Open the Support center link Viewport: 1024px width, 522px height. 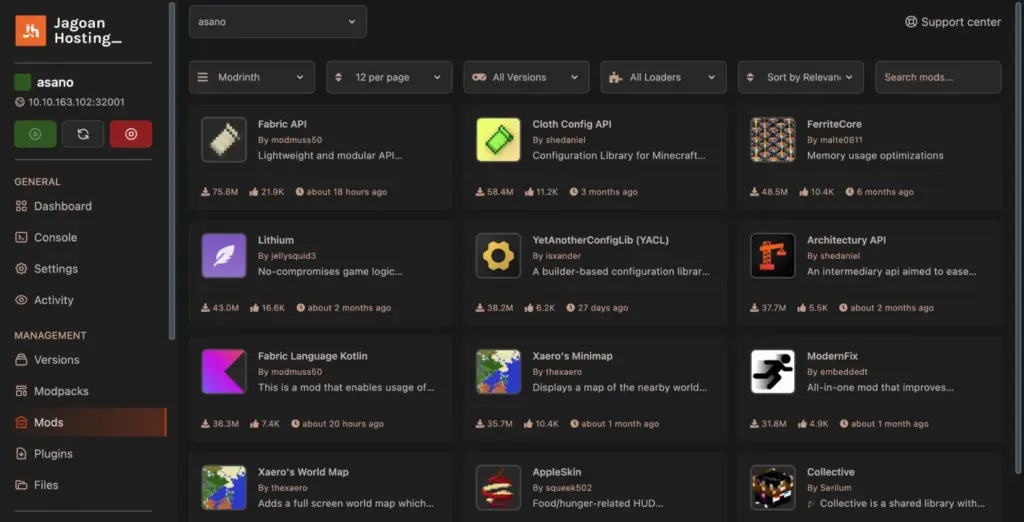pyautogui.click(x=953, y=22)
